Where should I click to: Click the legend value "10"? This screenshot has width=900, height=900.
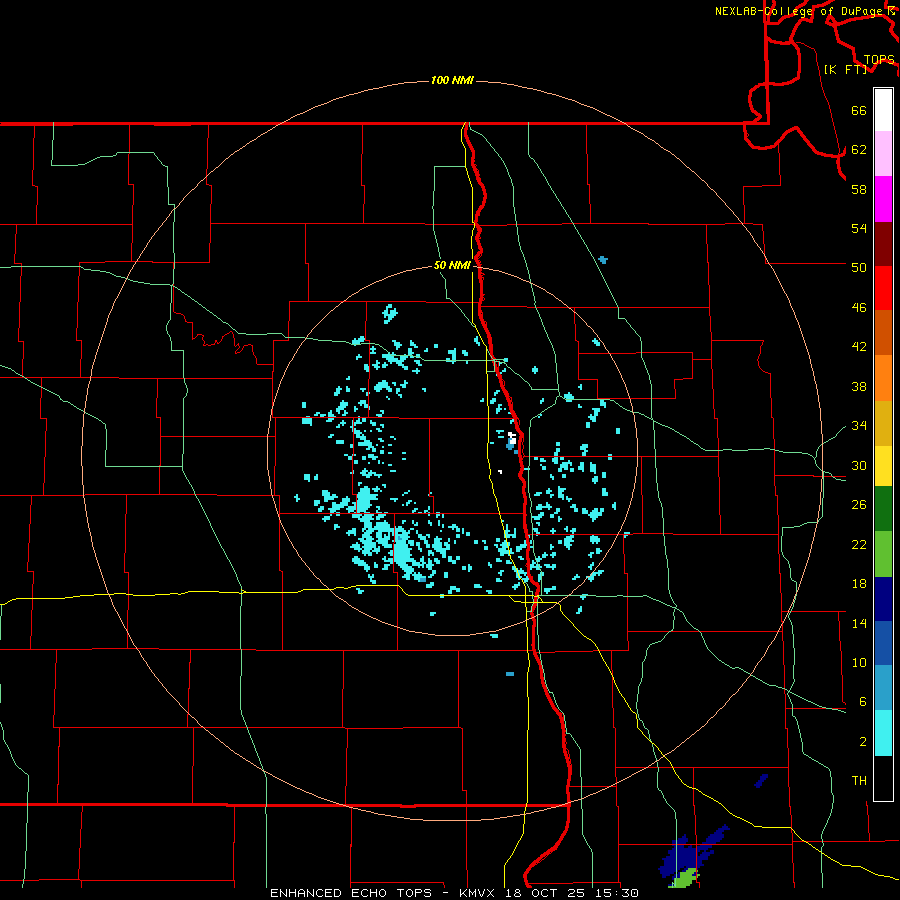click(859, 663)
